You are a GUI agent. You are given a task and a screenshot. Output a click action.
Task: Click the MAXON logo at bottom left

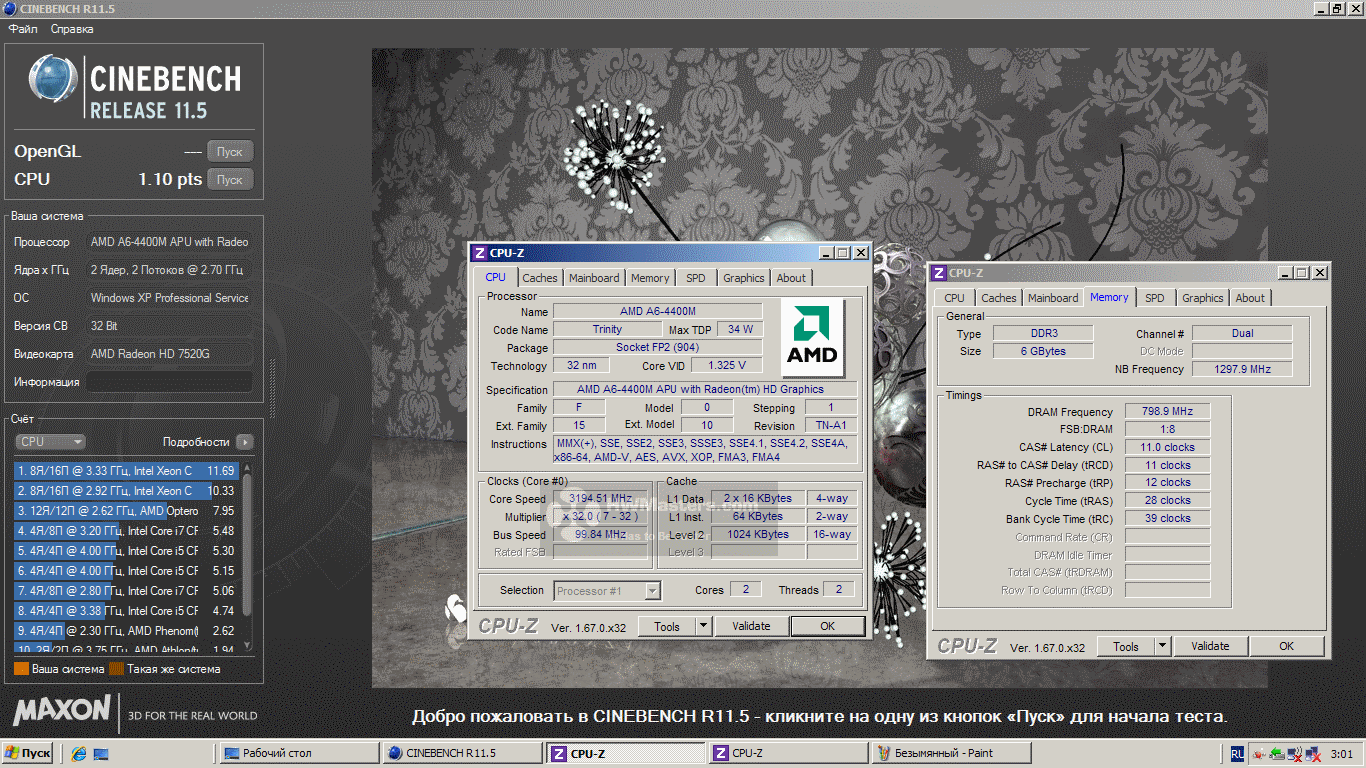point(62,711)
